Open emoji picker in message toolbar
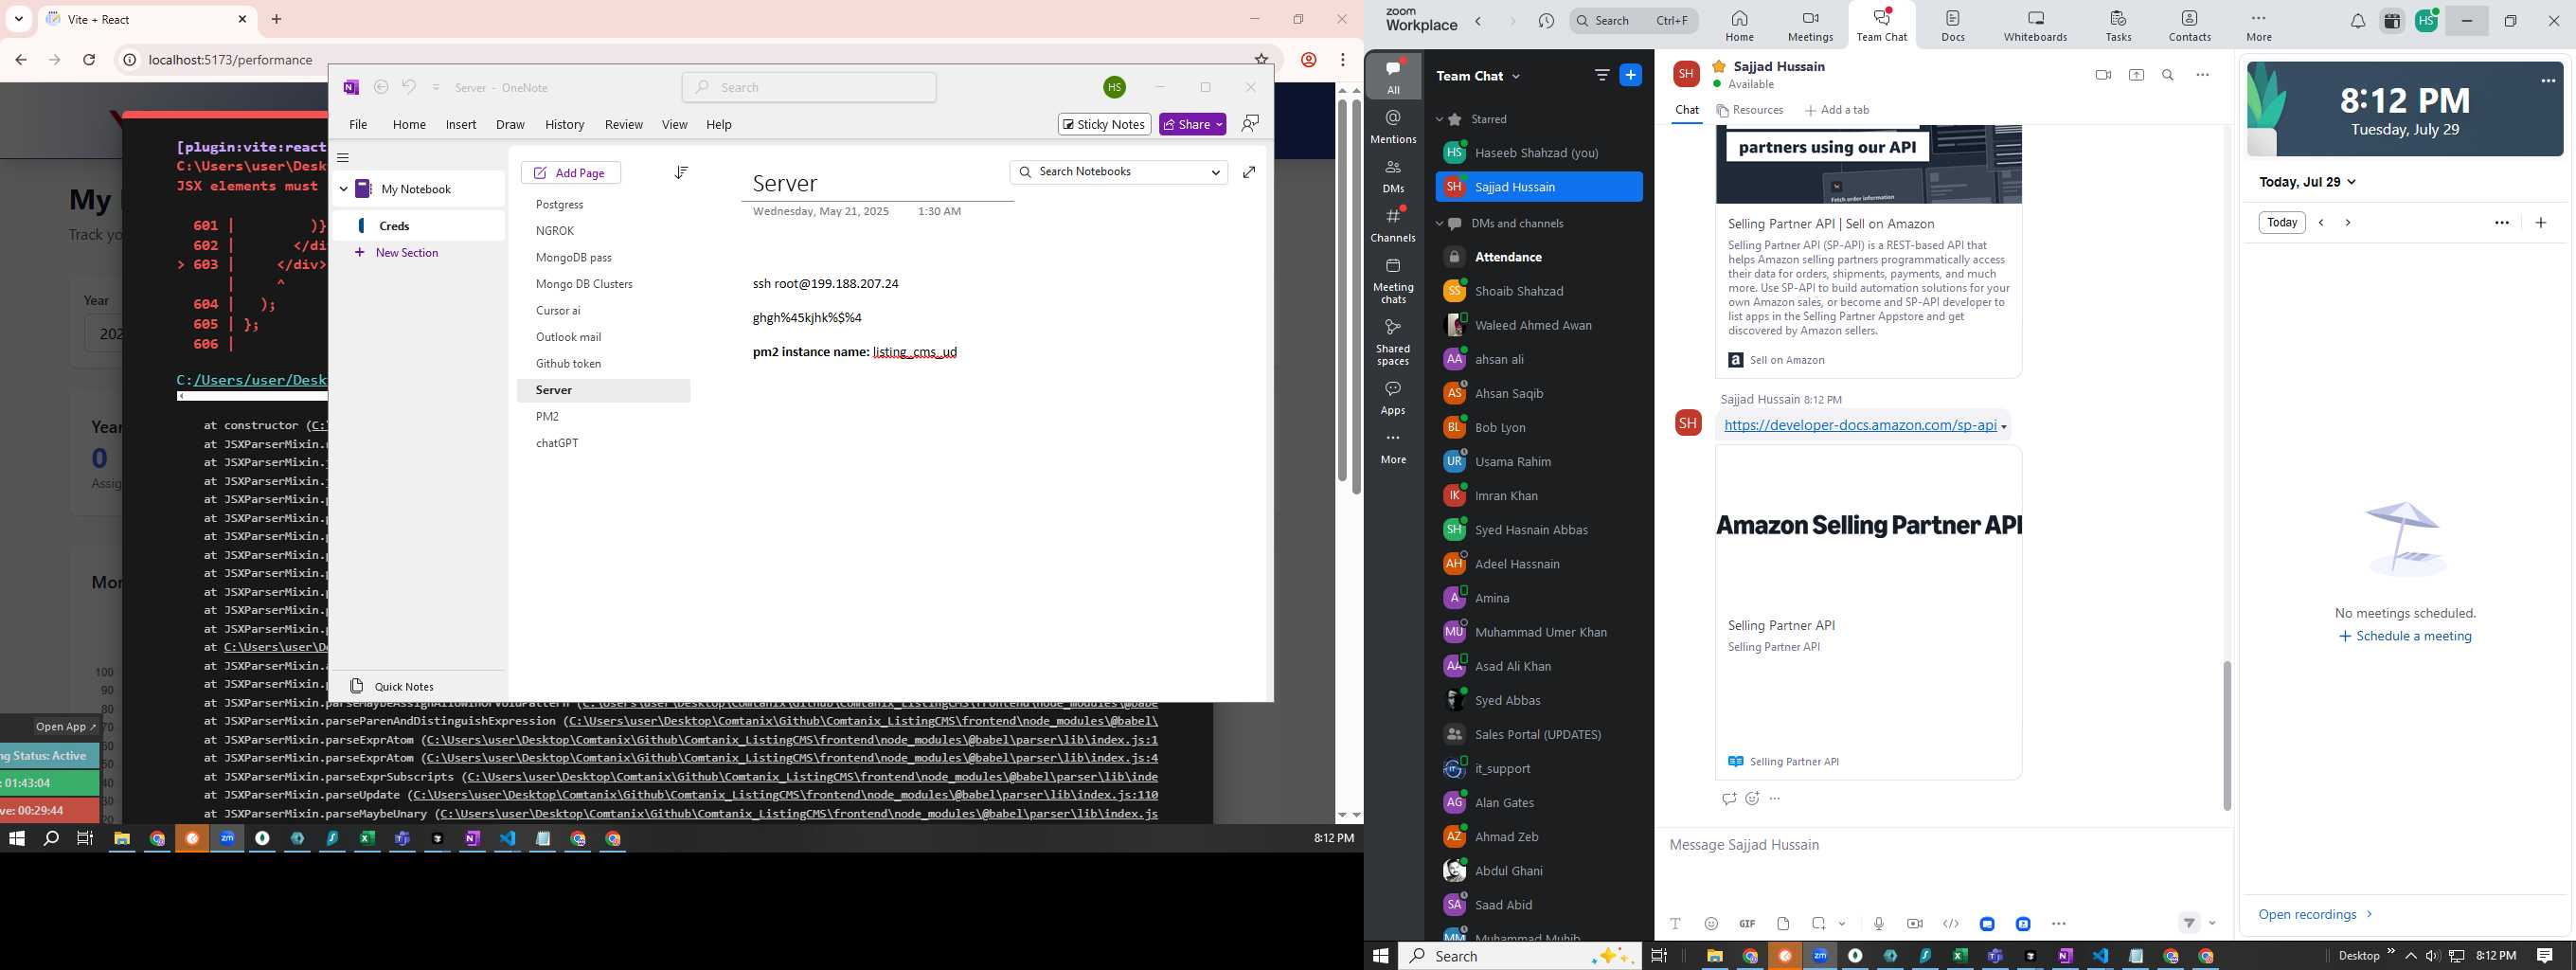Viewport: 2576px width, 970px height. point(1711,923)
